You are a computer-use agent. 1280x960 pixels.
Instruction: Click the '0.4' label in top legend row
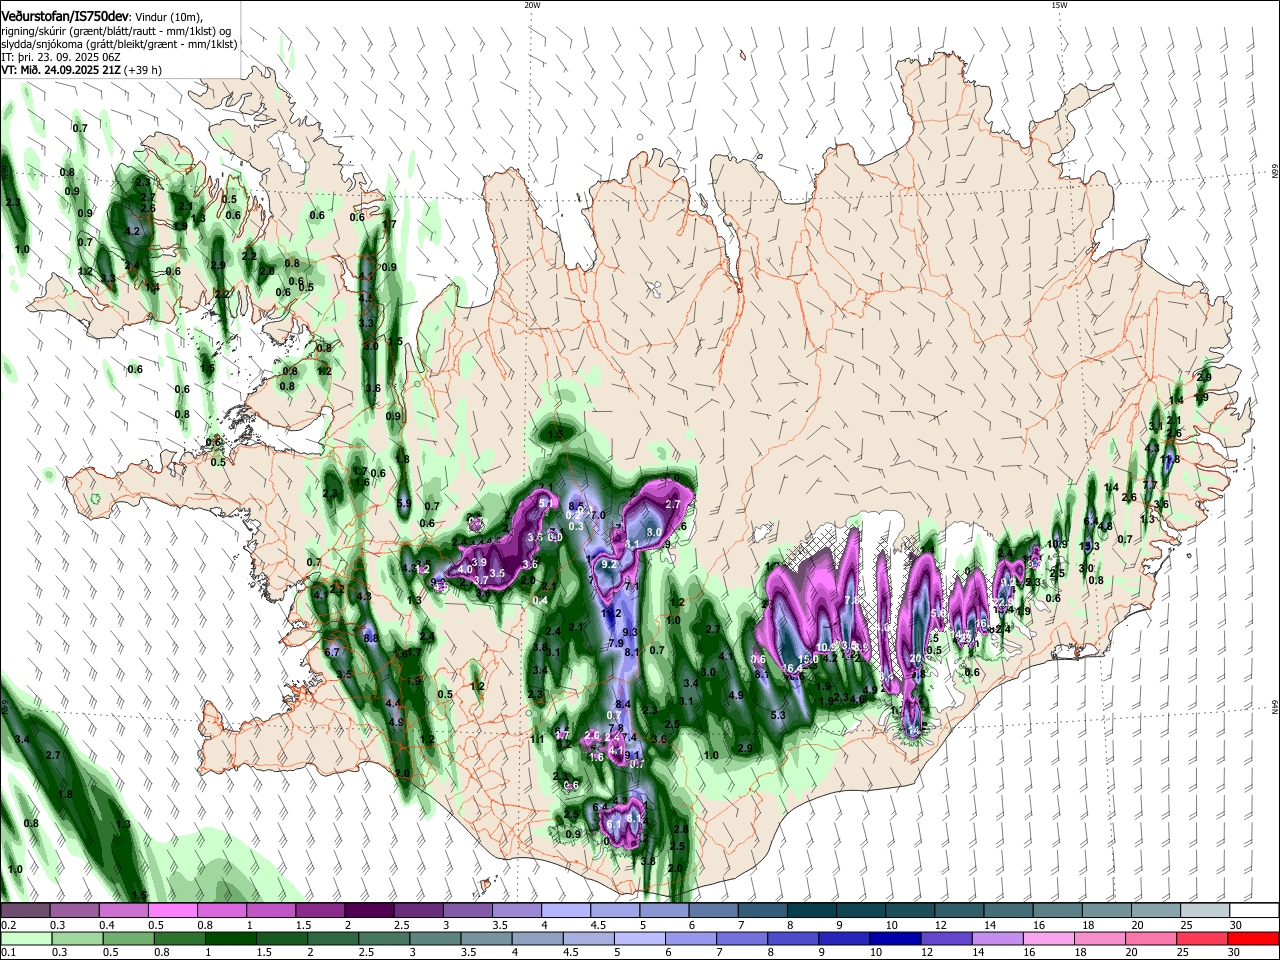[x=106, y=925]
